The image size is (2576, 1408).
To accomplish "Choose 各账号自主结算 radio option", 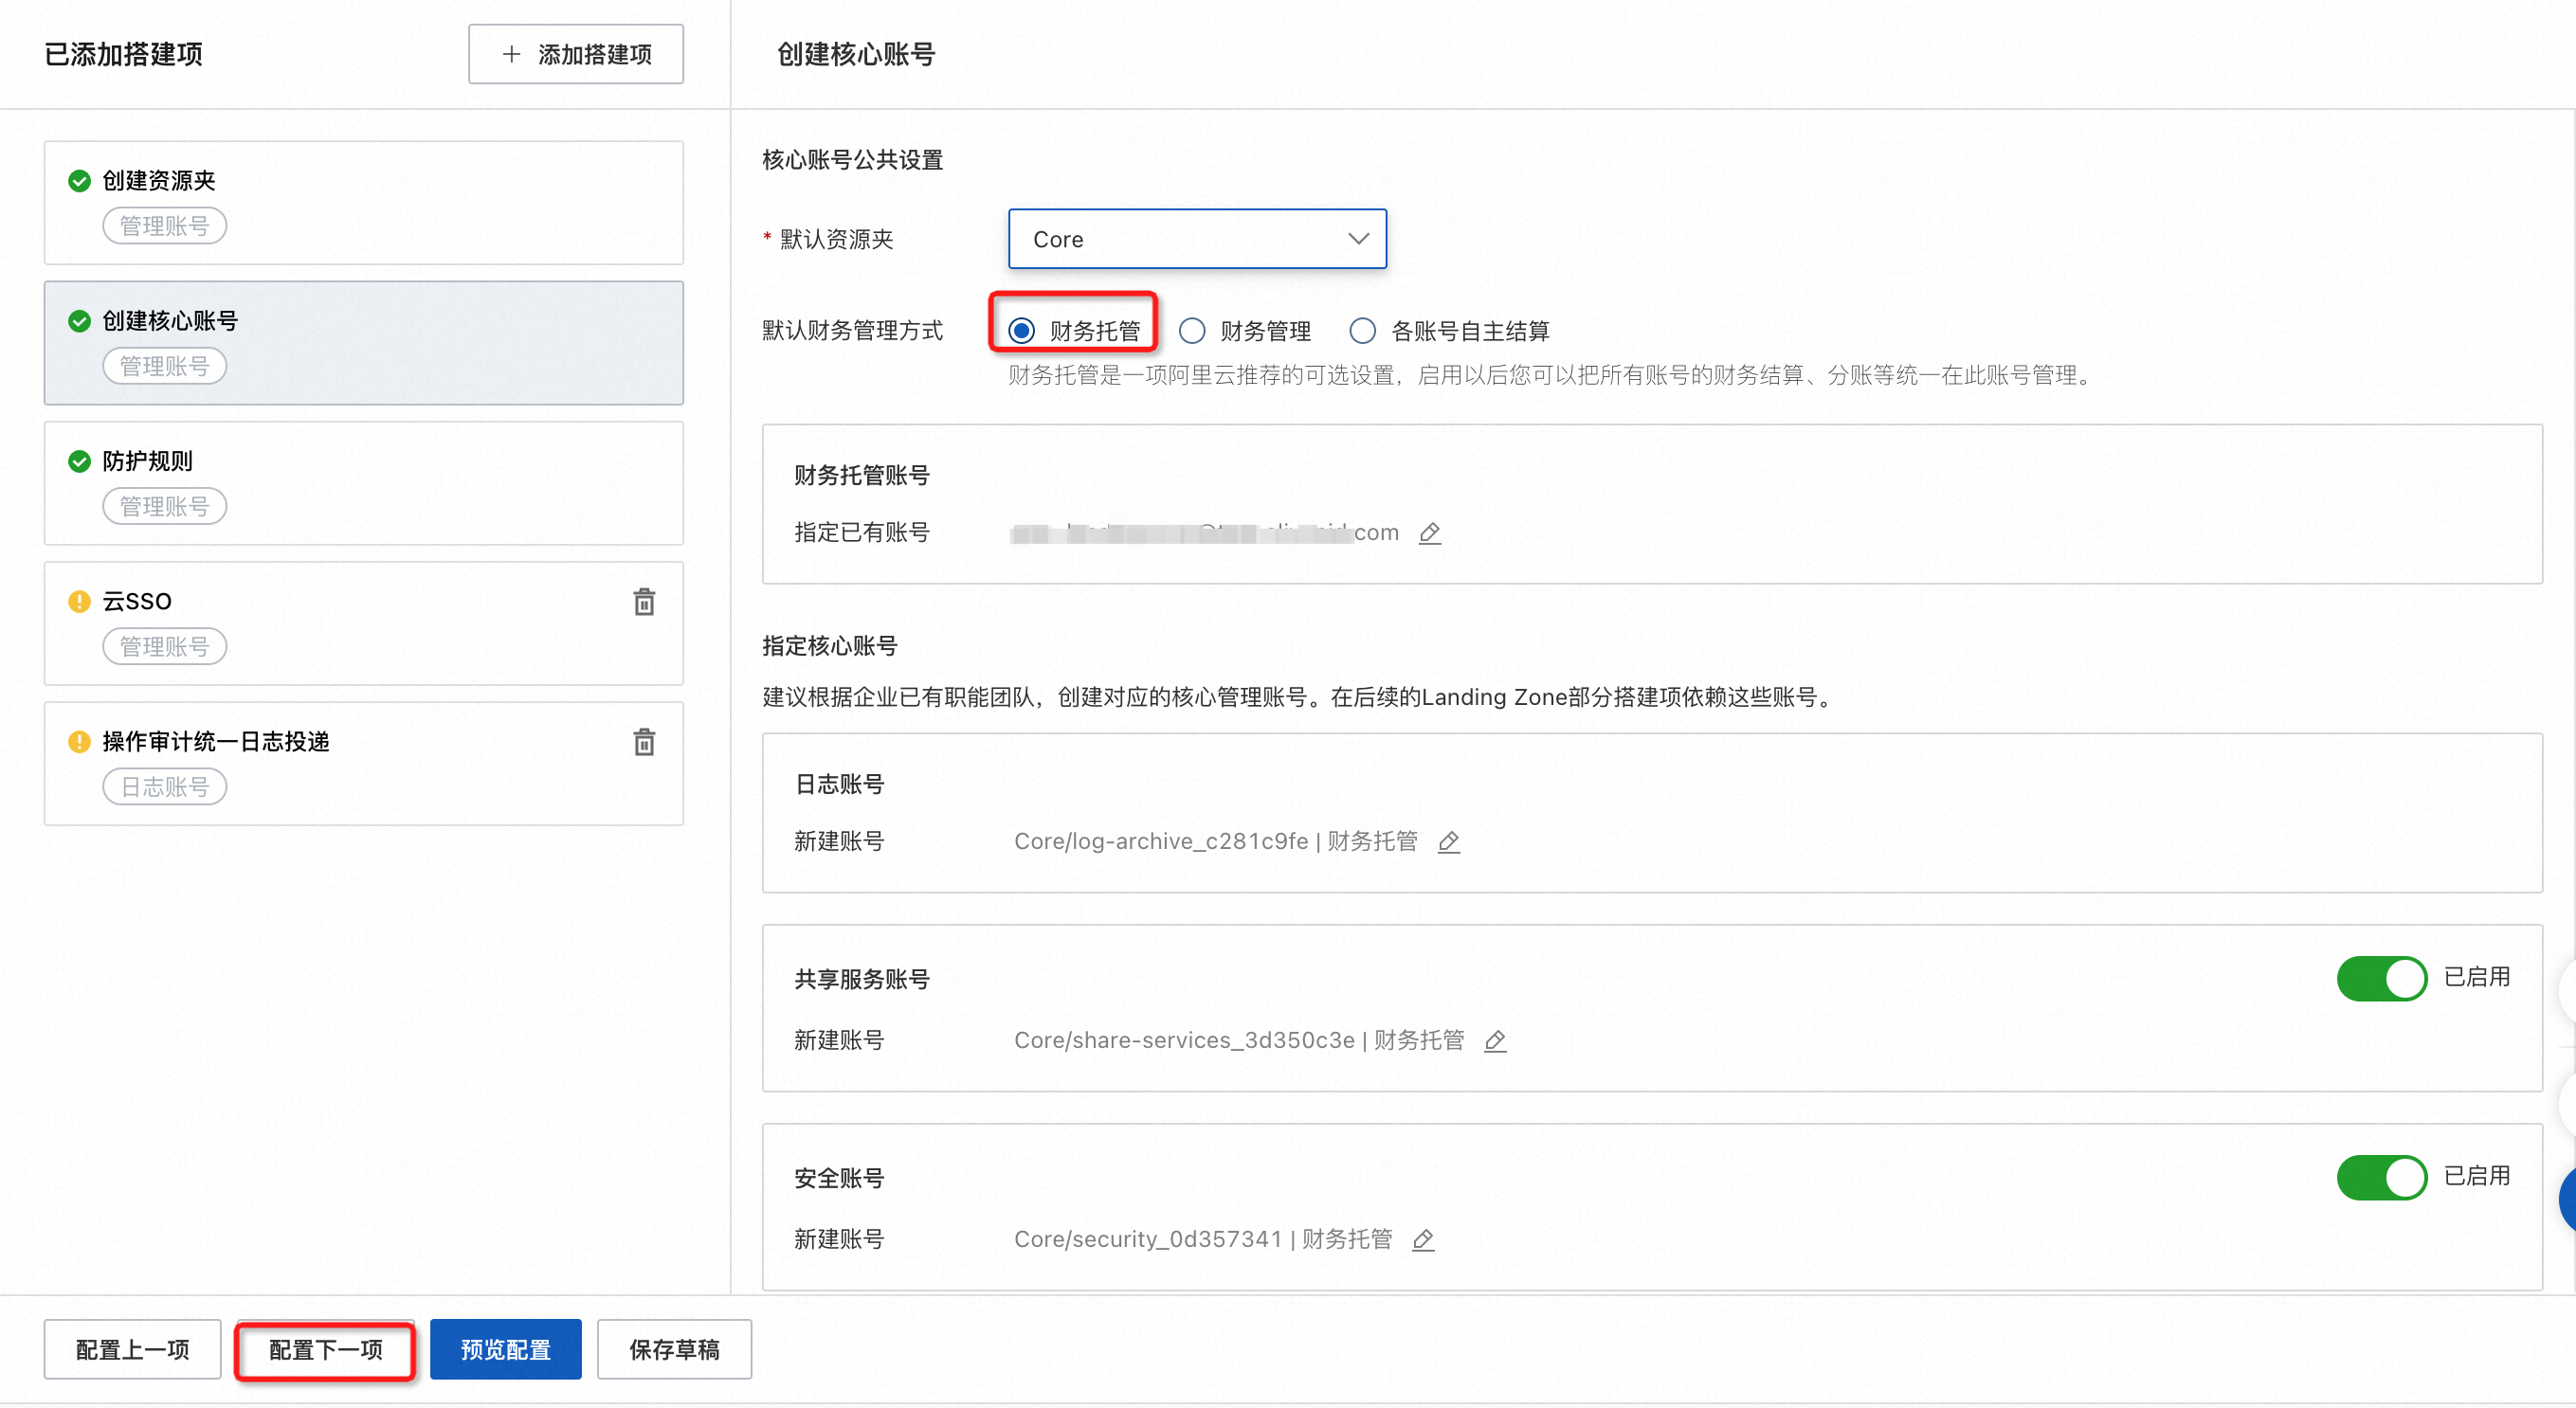I will 1362,331.
